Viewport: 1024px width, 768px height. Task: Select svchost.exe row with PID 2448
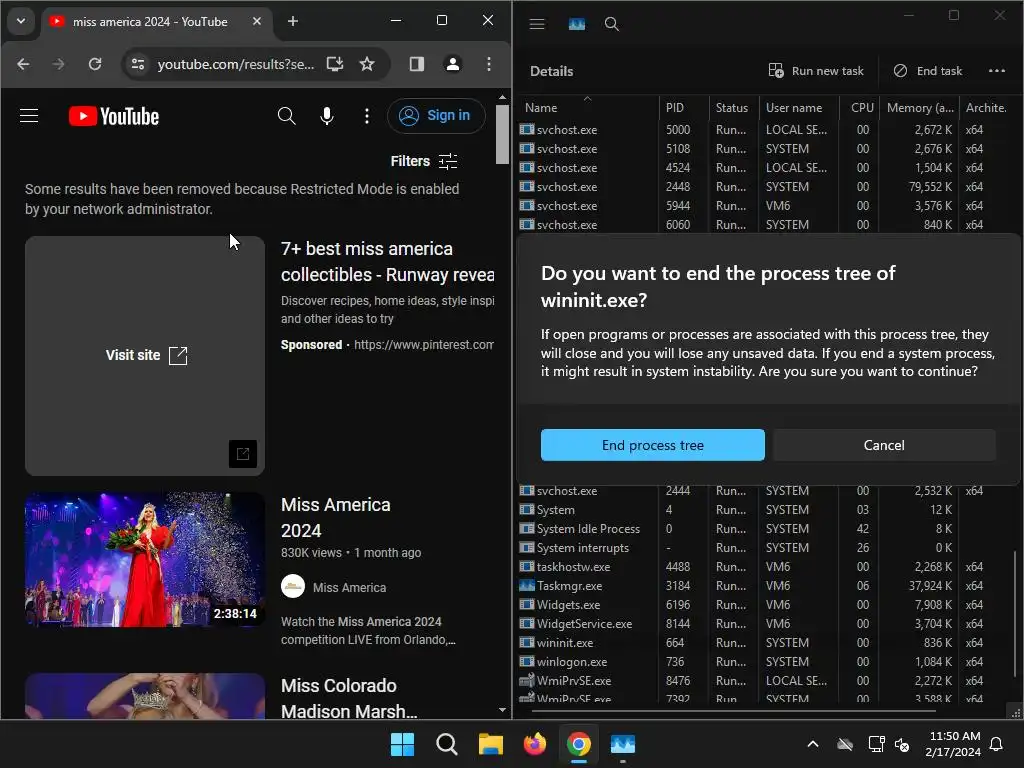764,186
